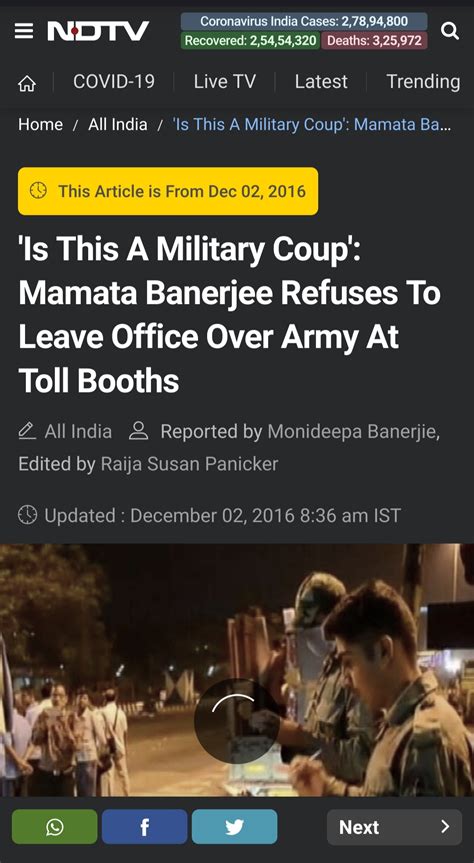Viewport: 474px width, 863px height.
Task: Click the Next button
Action: click(x=394, y=827)
